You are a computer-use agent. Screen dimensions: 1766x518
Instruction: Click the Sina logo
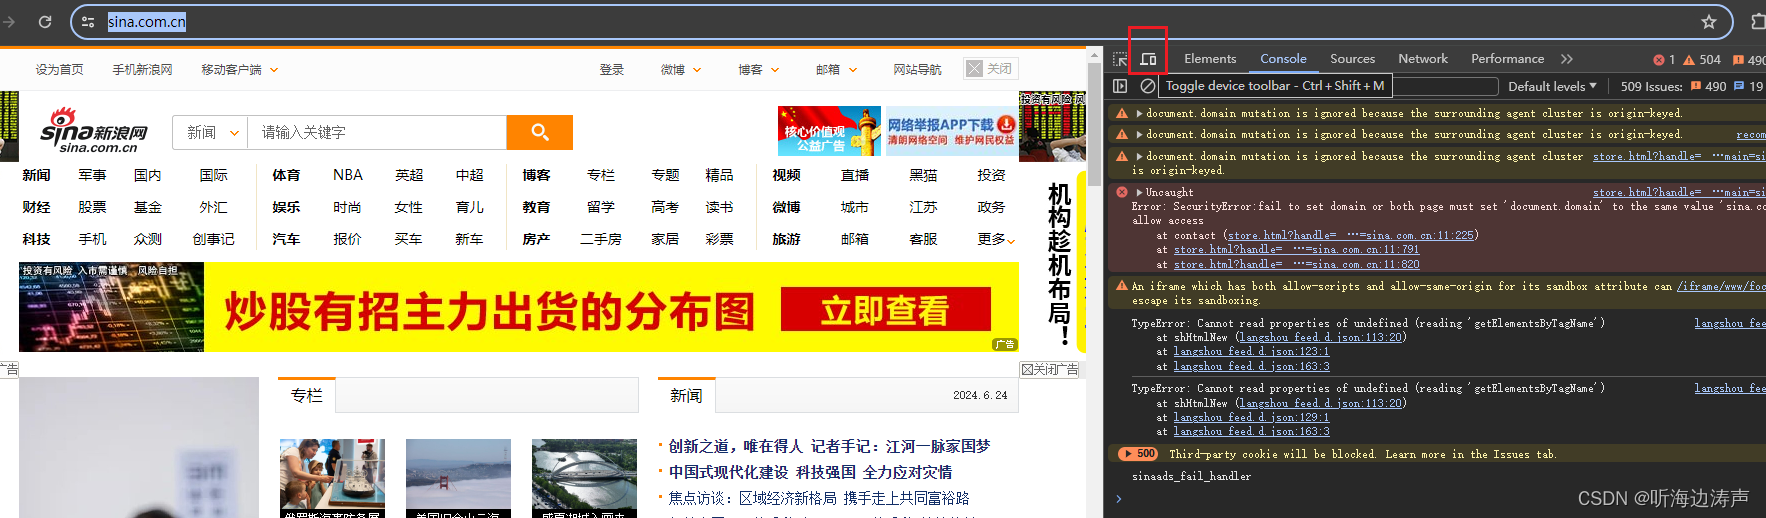(94, 132)
